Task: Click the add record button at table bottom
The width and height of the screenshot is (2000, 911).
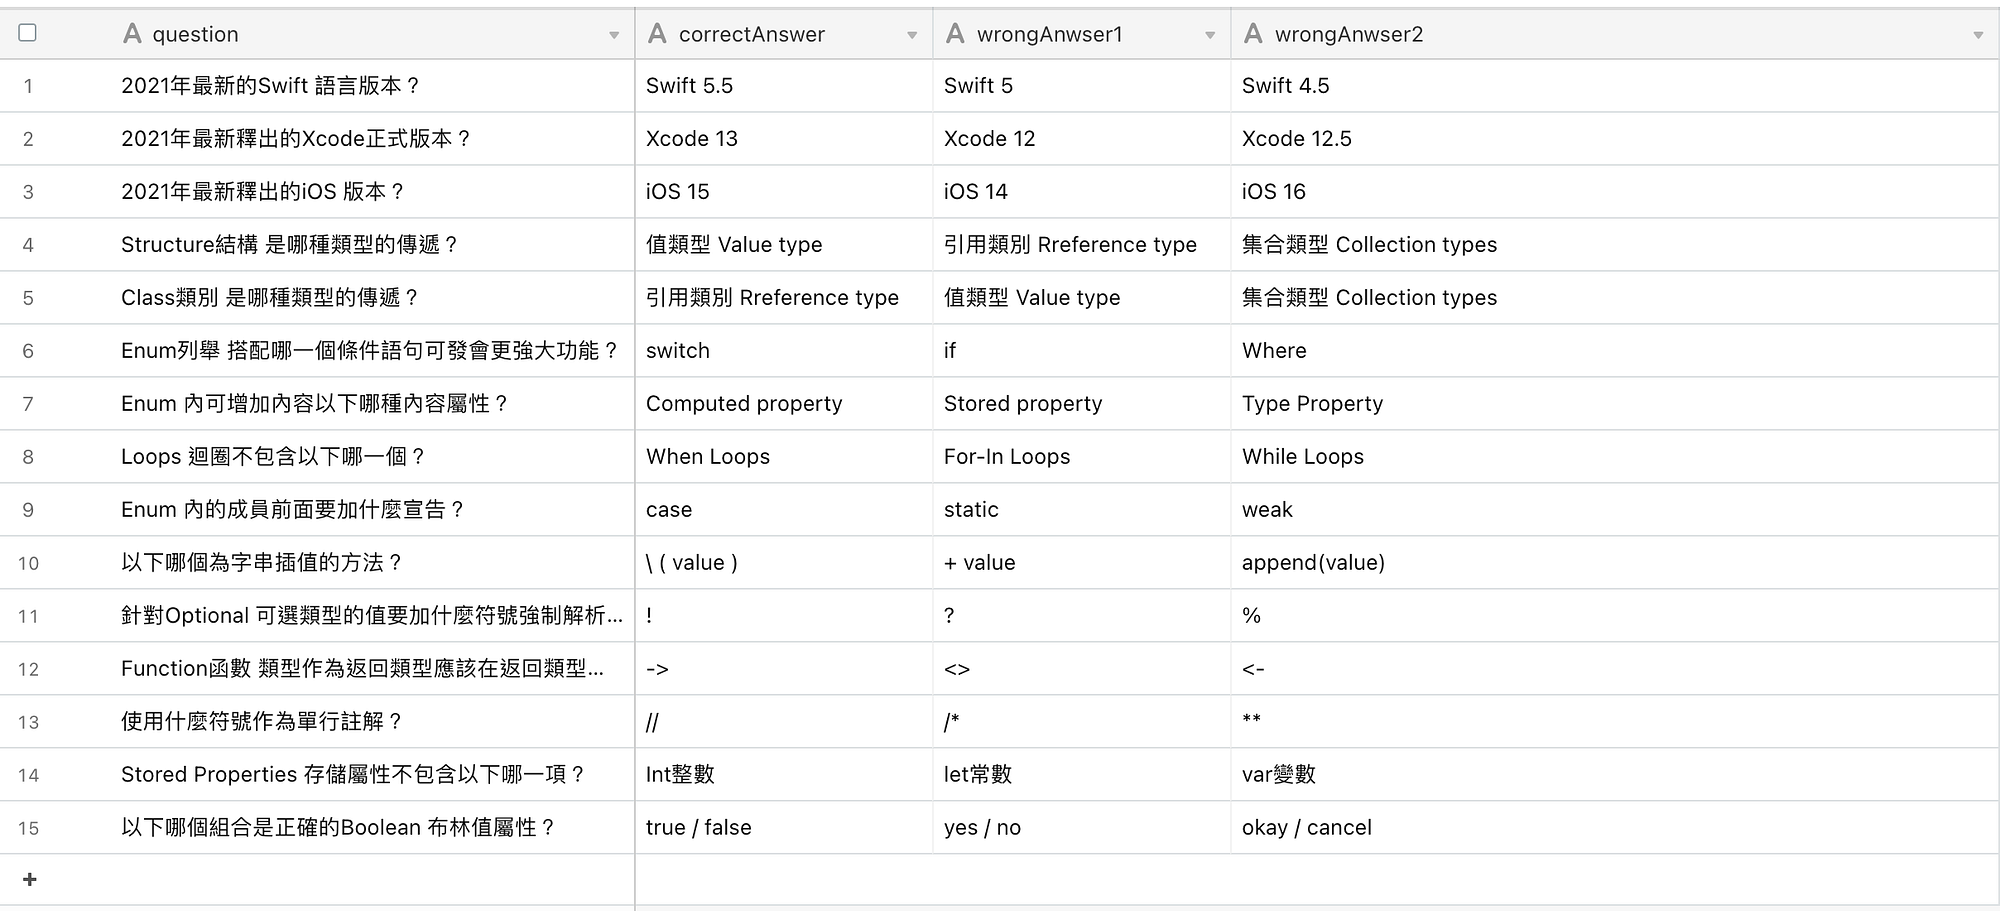Action: coord(29,879)
